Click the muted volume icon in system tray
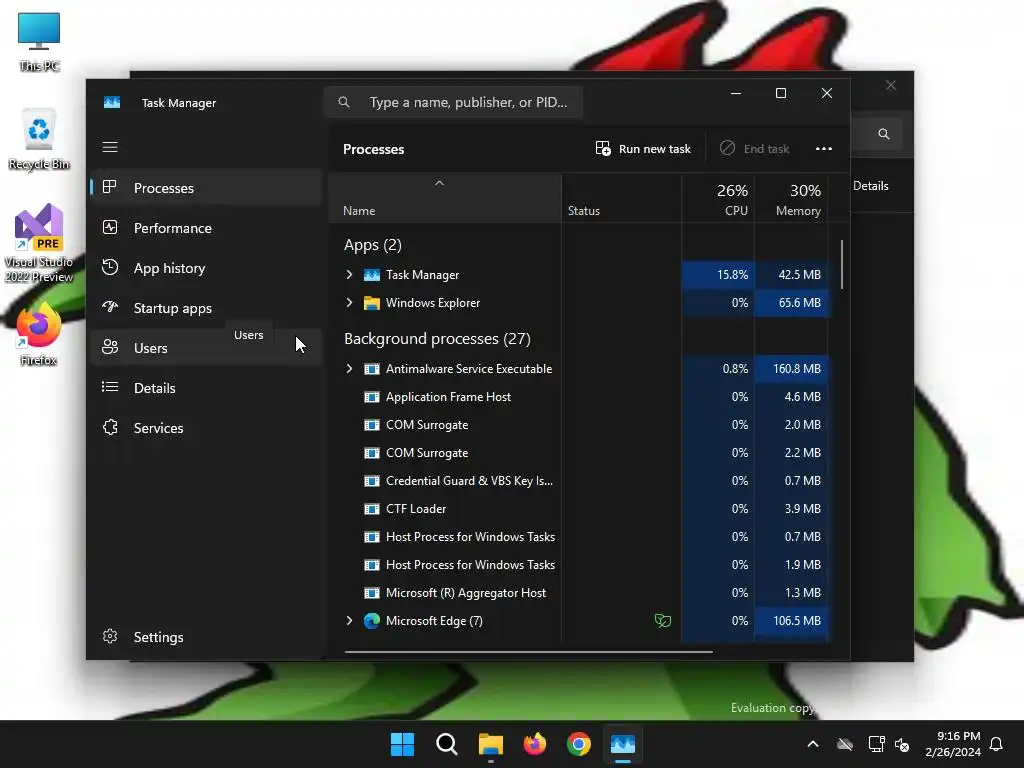The width and height of the screenshot is (1024, 768). [902, 744]
